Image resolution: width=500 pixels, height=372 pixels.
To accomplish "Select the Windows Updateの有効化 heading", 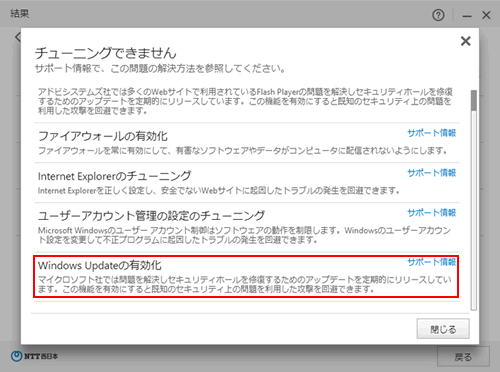I will point(100,265).
